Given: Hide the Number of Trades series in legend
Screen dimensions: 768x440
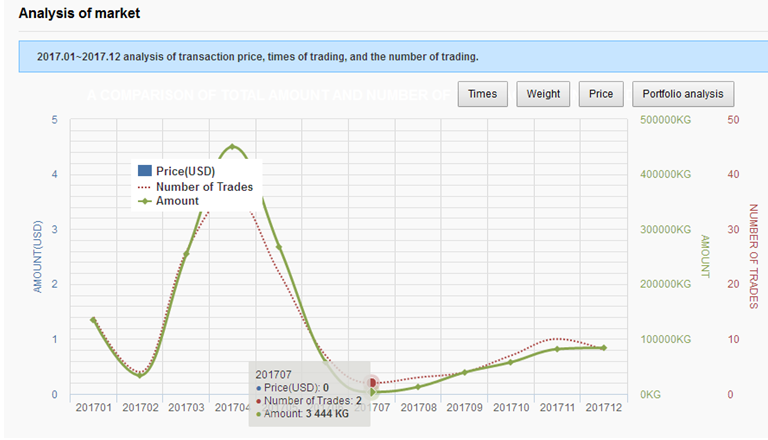Looking at the screenshot, I should click(x=204, y=186).
